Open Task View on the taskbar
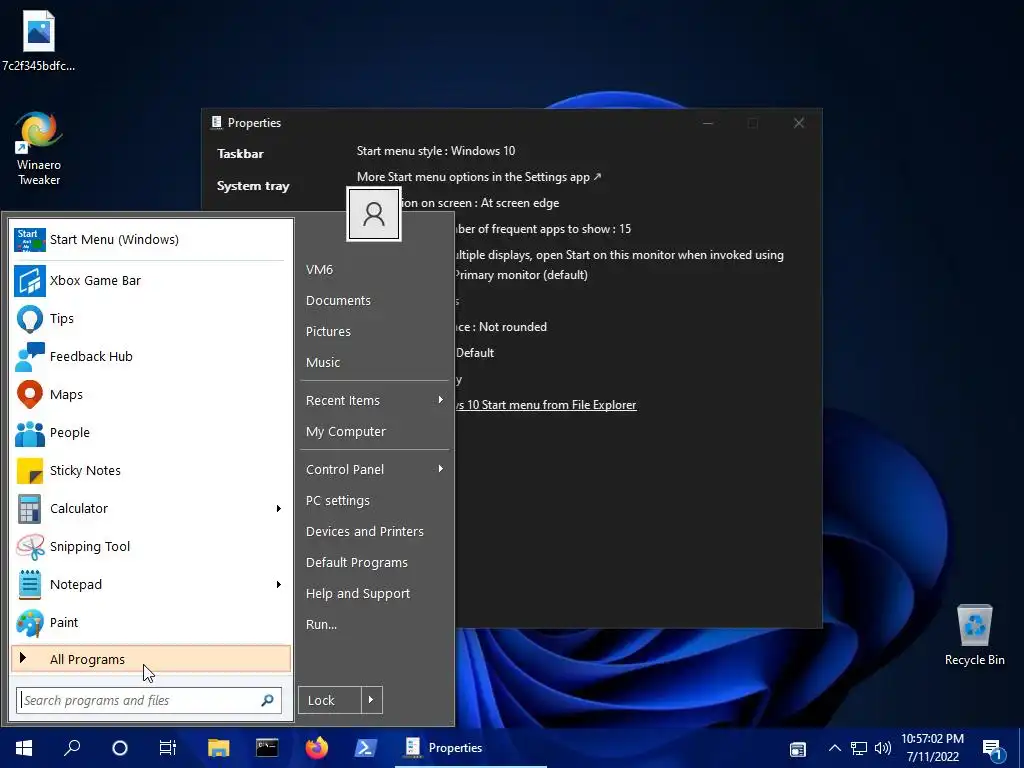Screen dimensions: 1024x768 point(168,748)
